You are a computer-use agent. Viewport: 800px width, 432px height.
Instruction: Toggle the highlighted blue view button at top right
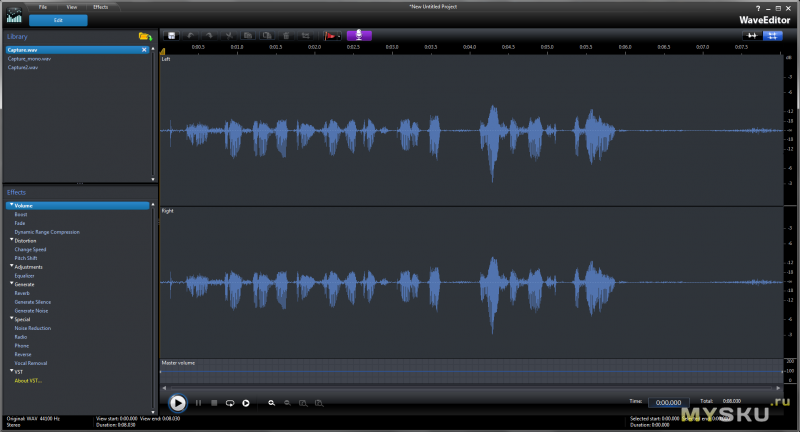772,35
